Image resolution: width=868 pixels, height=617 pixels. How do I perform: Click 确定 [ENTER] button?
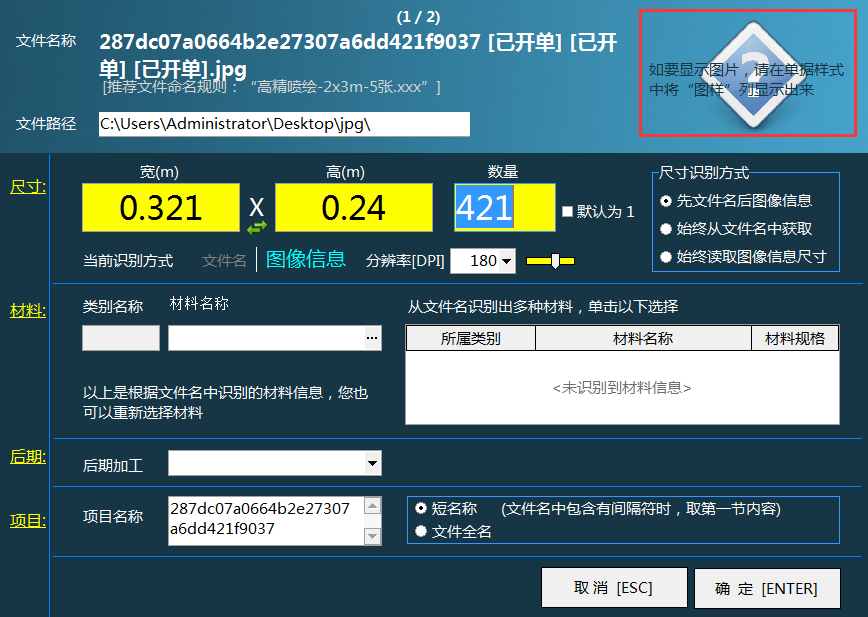coord(767,588)
